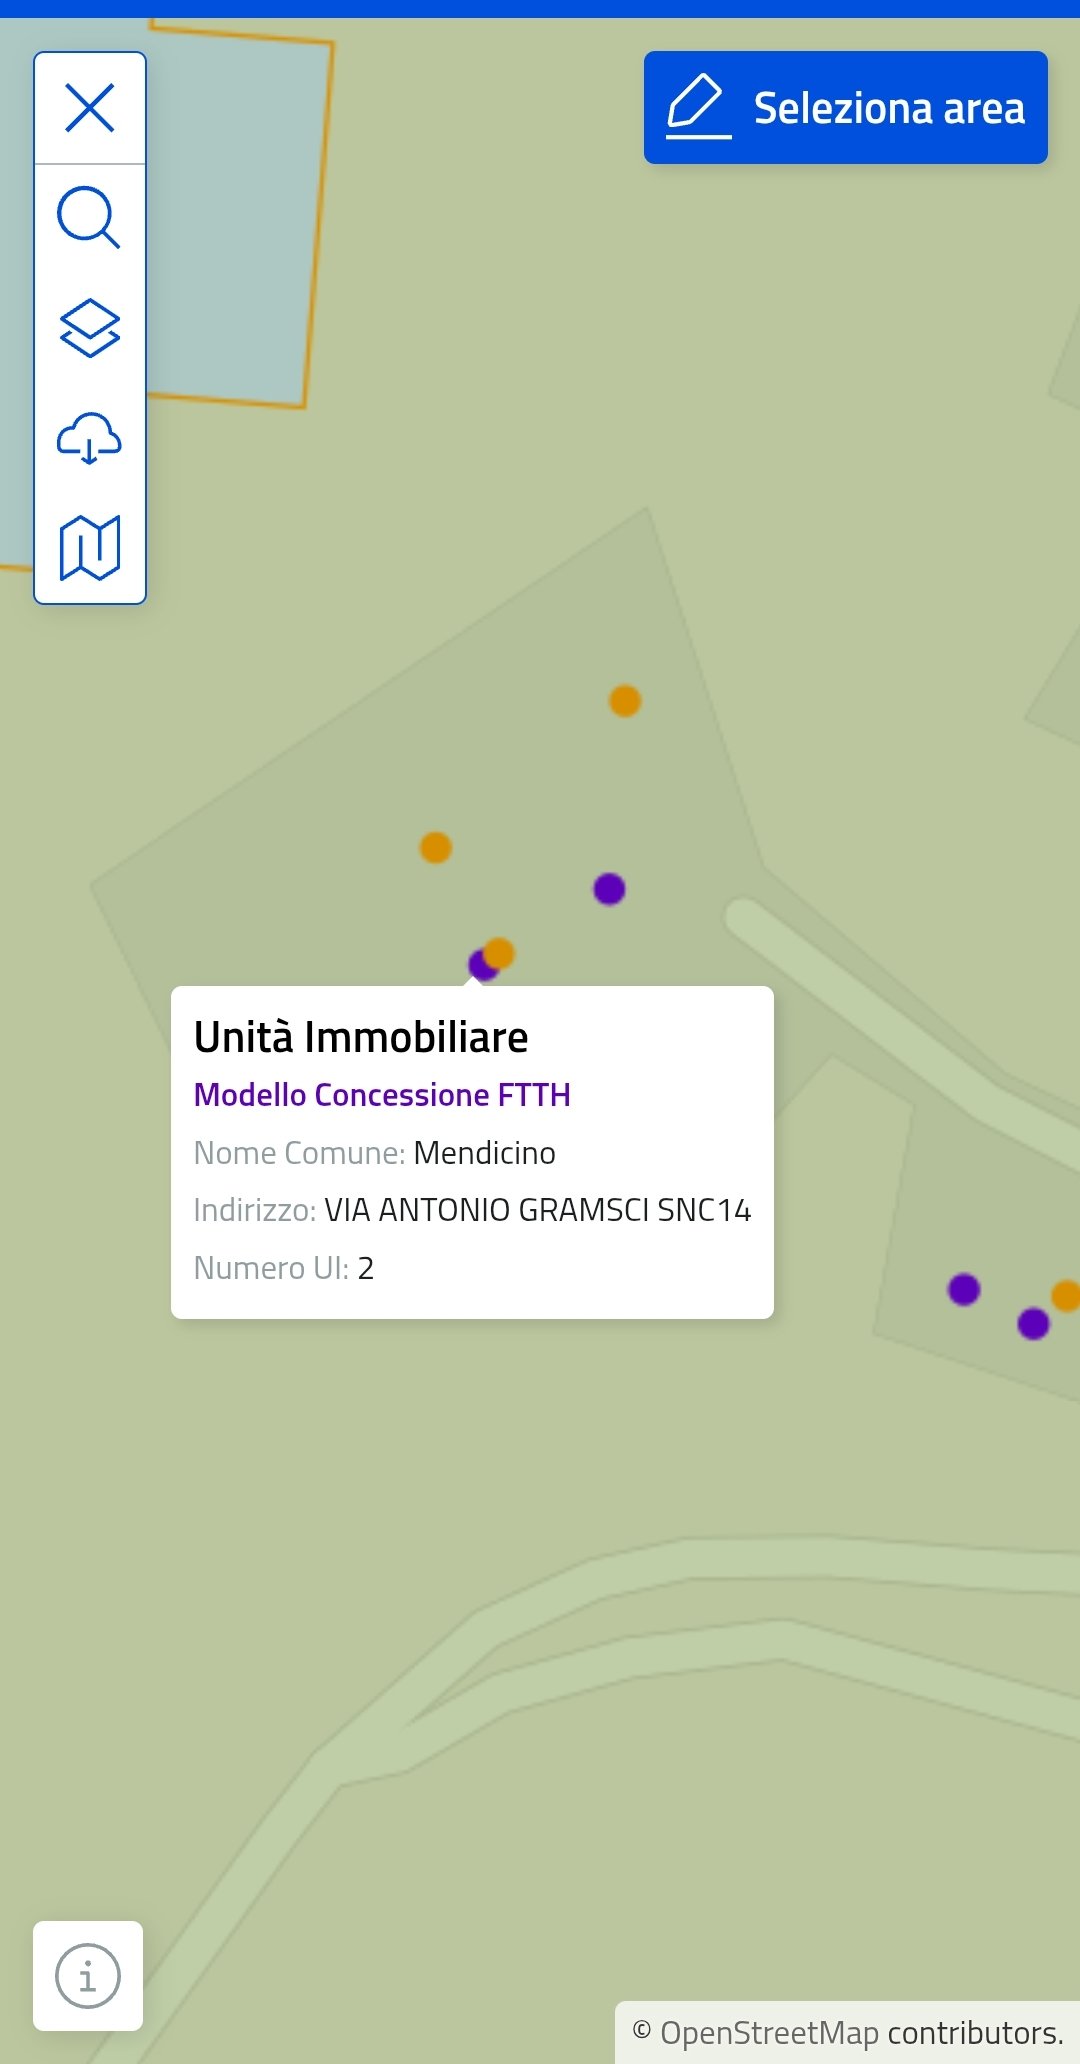Click the Mendicino municipality name in the popup
This screenshot has height=2064, width=1080.
click(x=484, y=1153)
